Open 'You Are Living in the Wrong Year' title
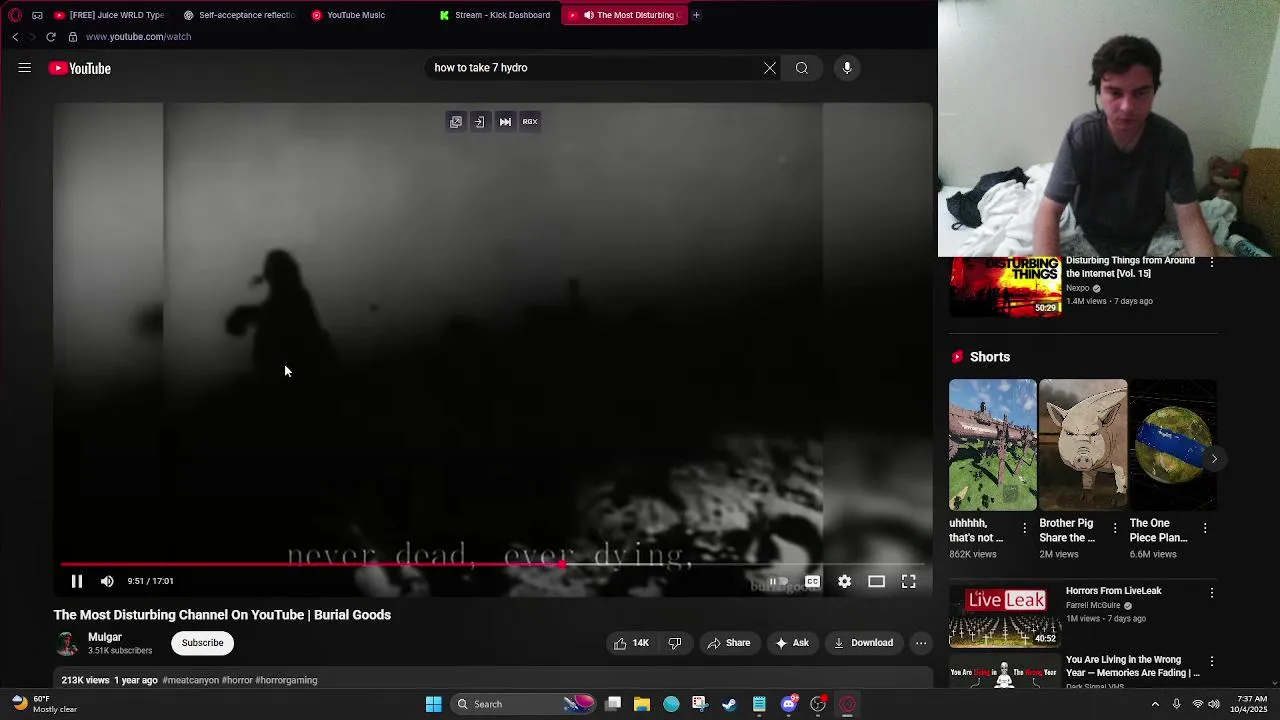This screenshot has width=1280, height=720. point(1130,666)
